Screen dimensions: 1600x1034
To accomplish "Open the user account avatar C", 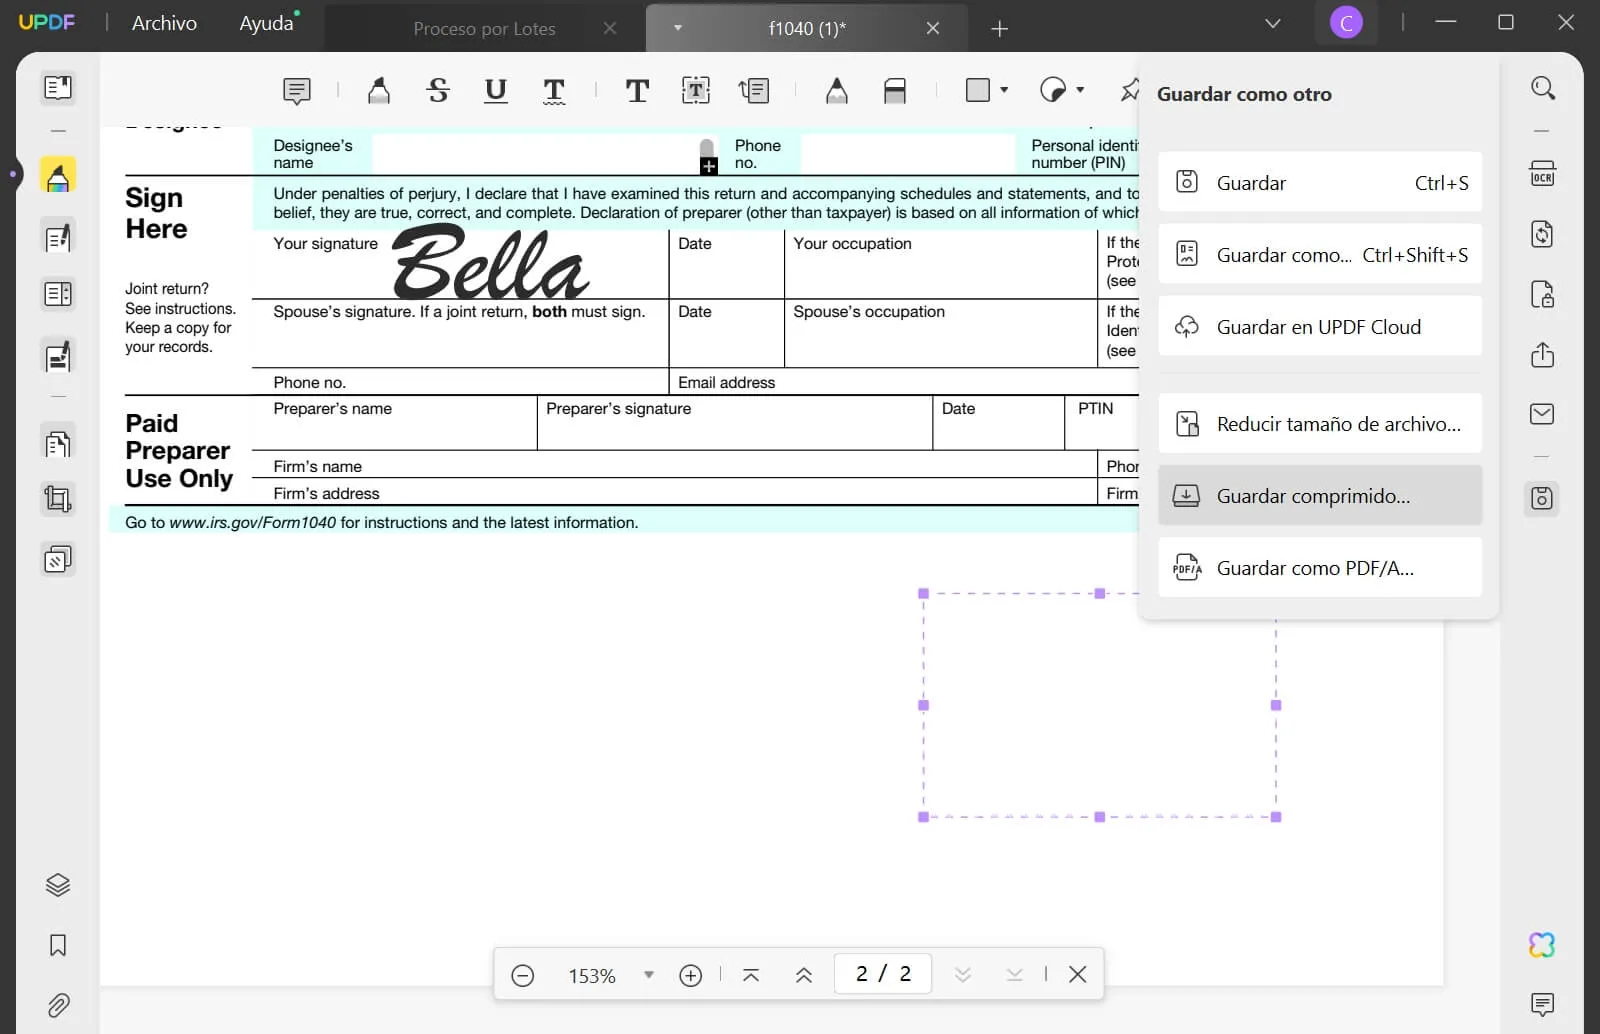I will tap(1346, 23).
